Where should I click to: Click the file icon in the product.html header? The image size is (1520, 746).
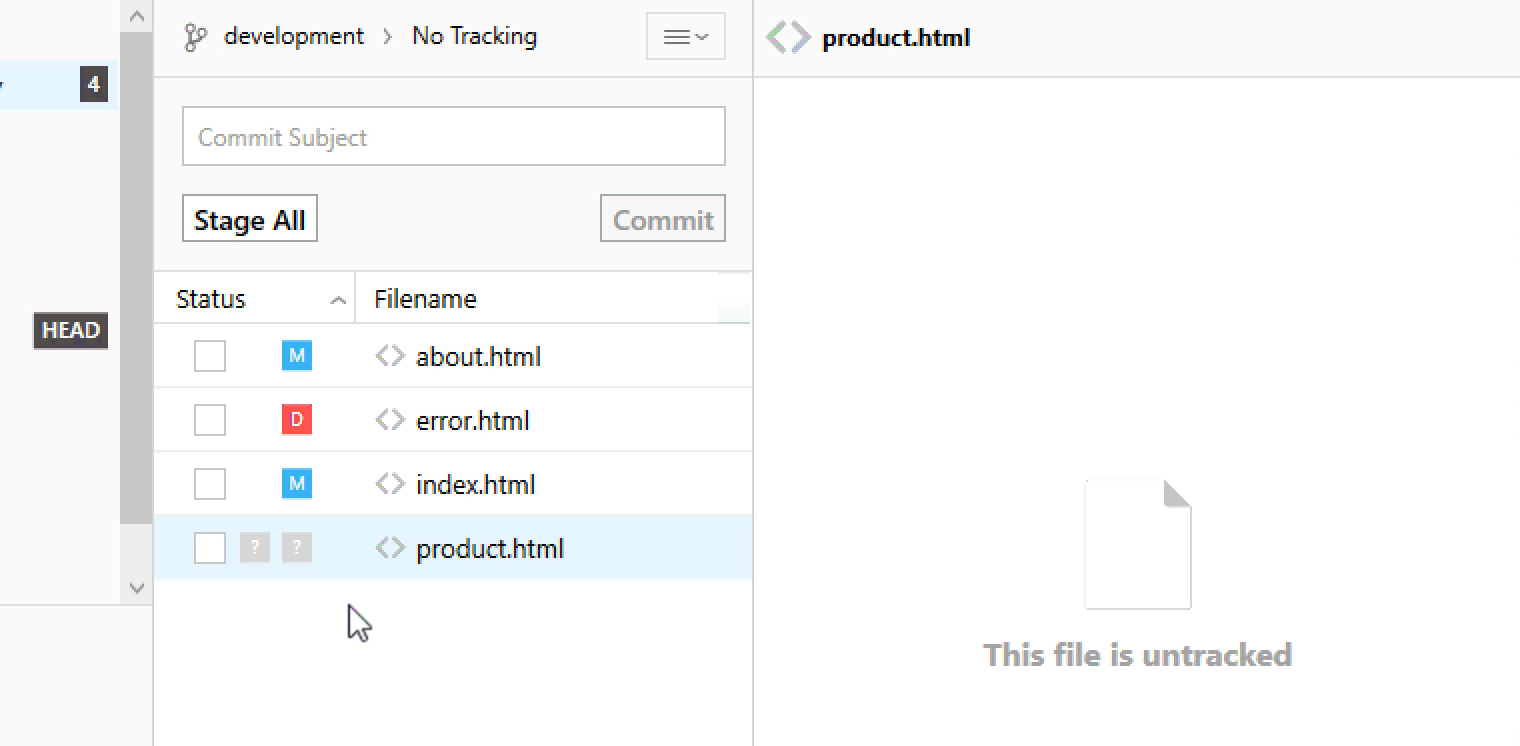click(x=787, y=37)
